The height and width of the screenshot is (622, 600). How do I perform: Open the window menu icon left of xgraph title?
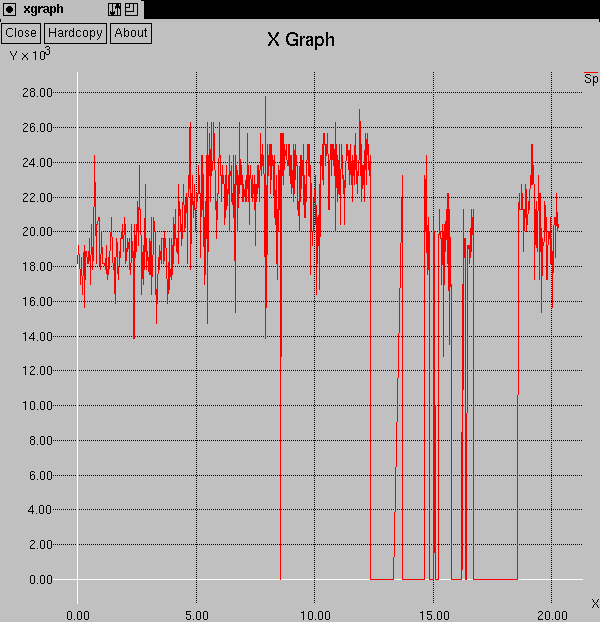(9, 9)
